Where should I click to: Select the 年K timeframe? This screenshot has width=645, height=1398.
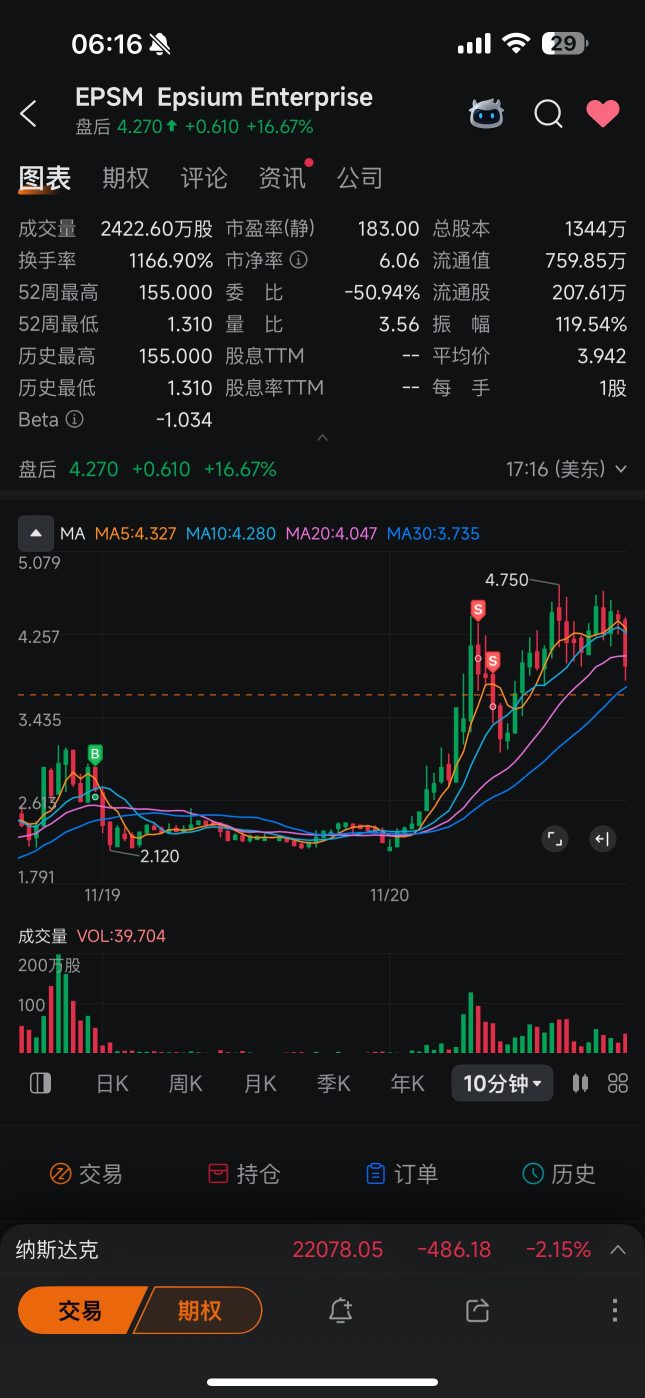tap(408, 1084)
